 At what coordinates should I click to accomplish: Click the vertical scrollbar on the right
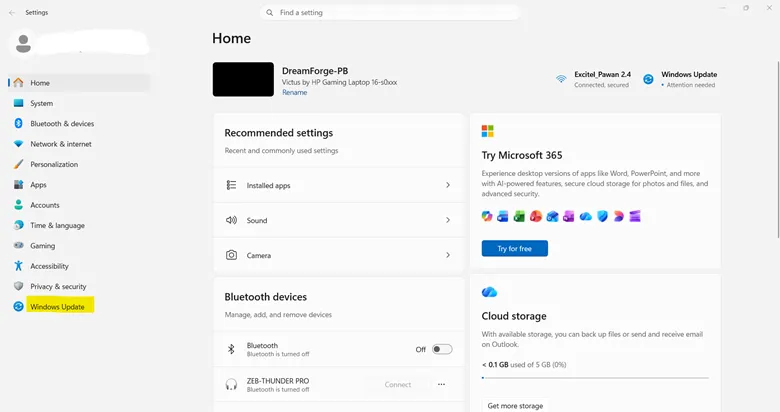coord(777,149)
